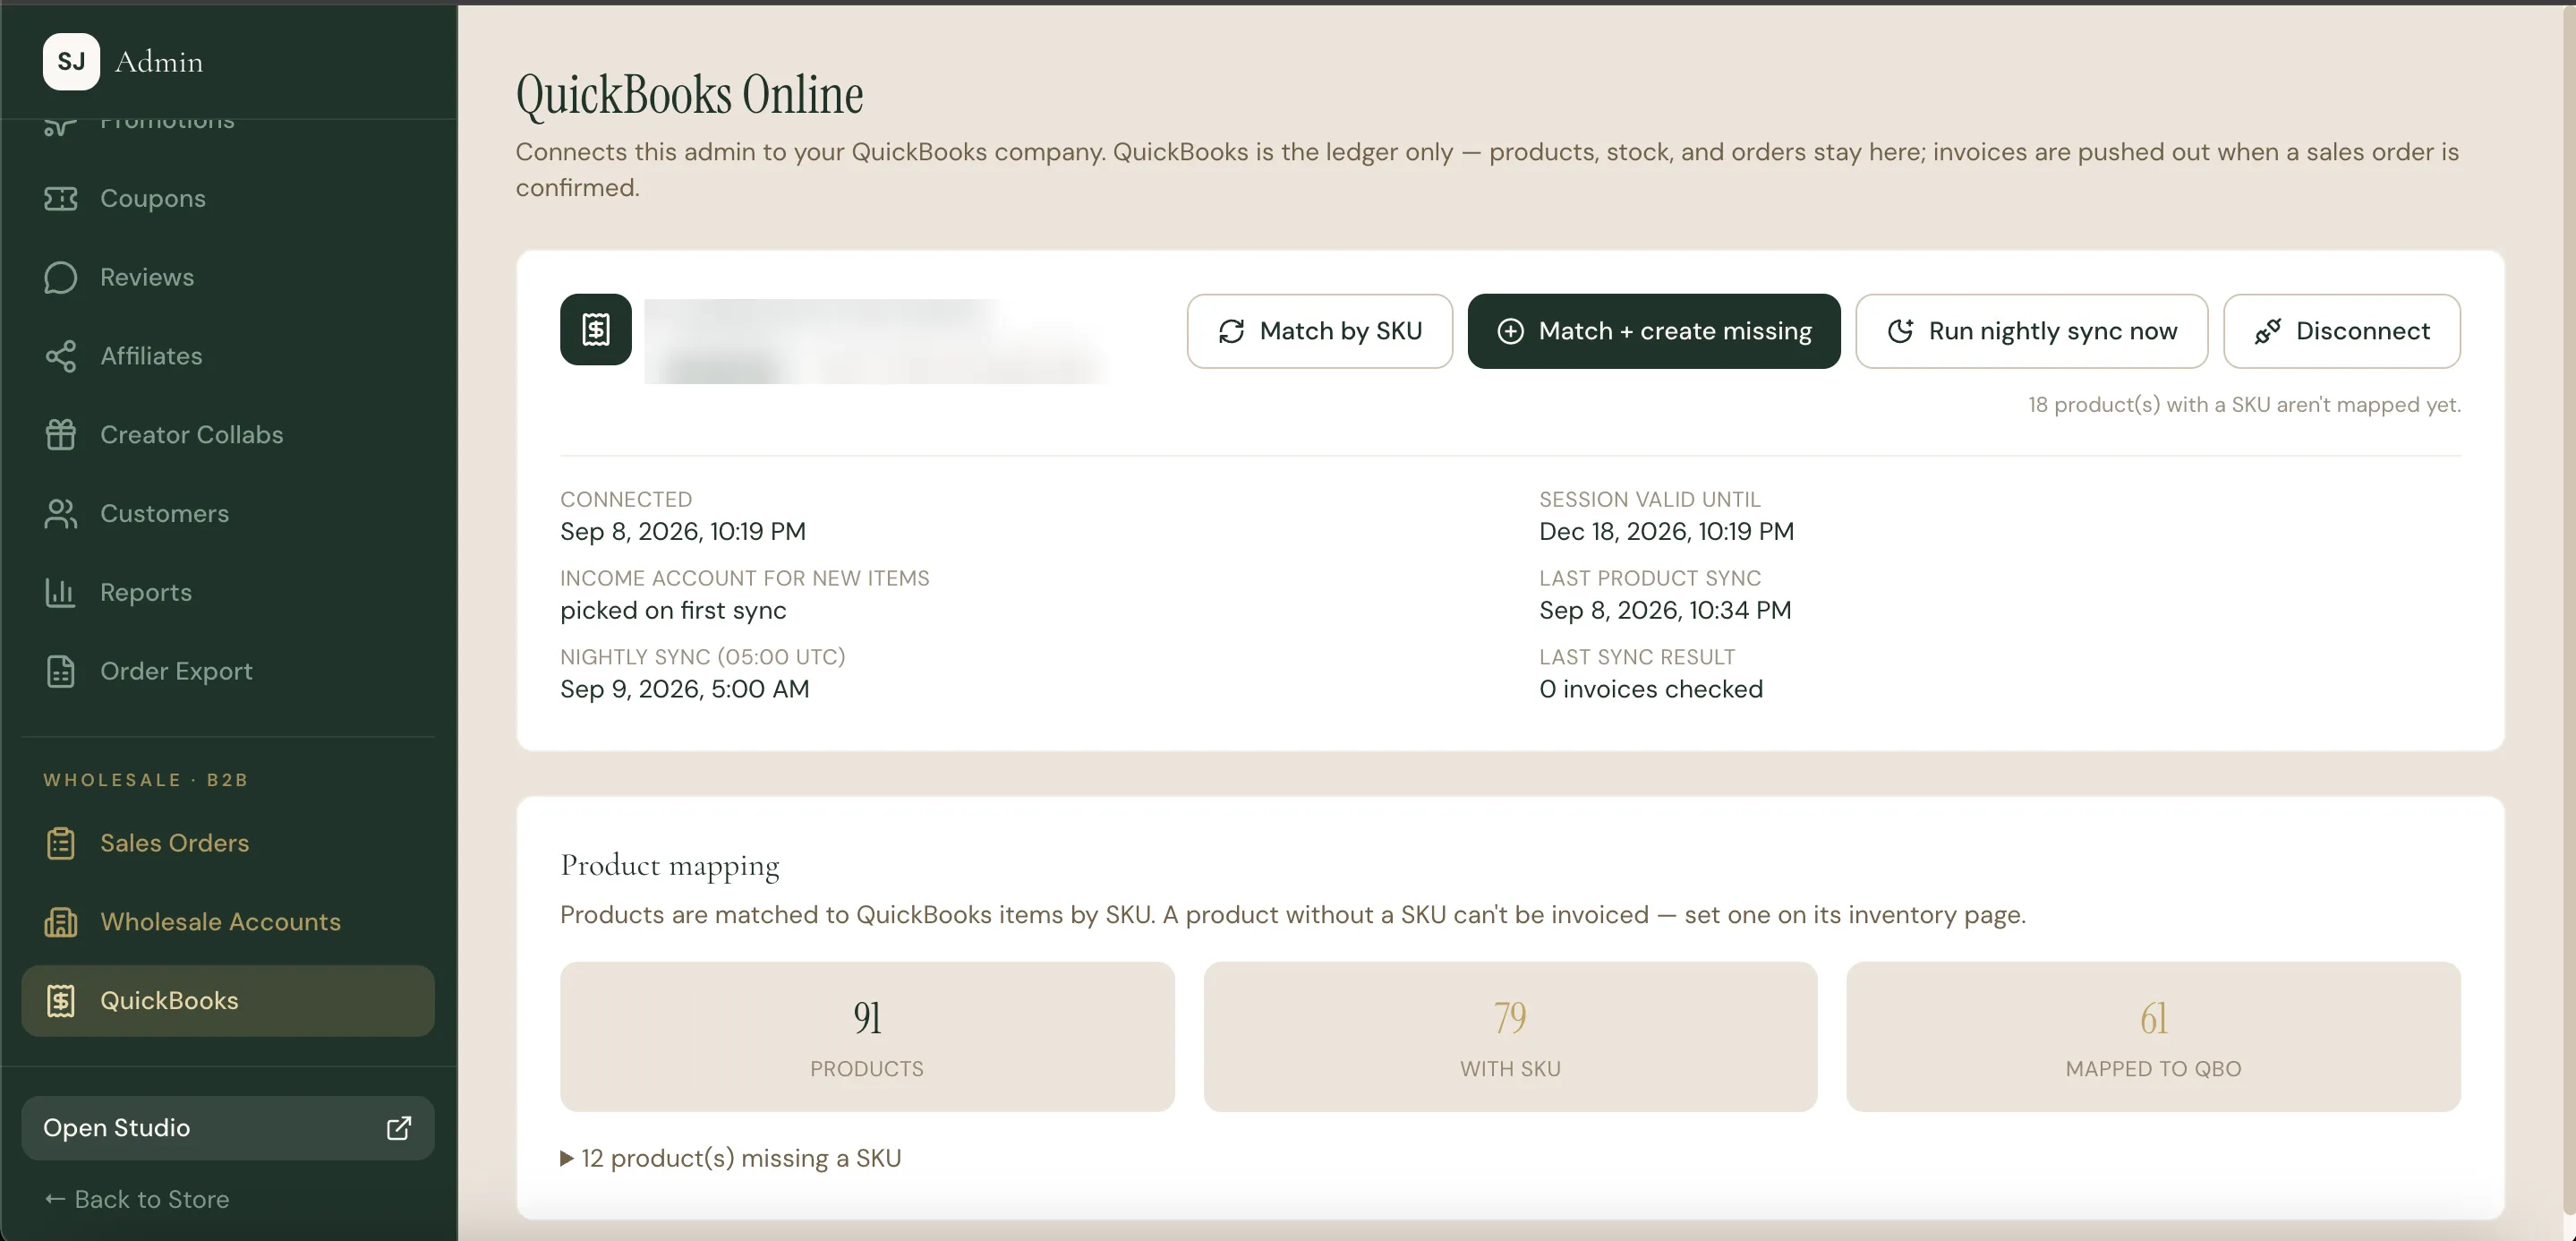Click the external link icon on Open Studio
The height and width of the screenshot is (1241, 2576).
point(398,1128)
